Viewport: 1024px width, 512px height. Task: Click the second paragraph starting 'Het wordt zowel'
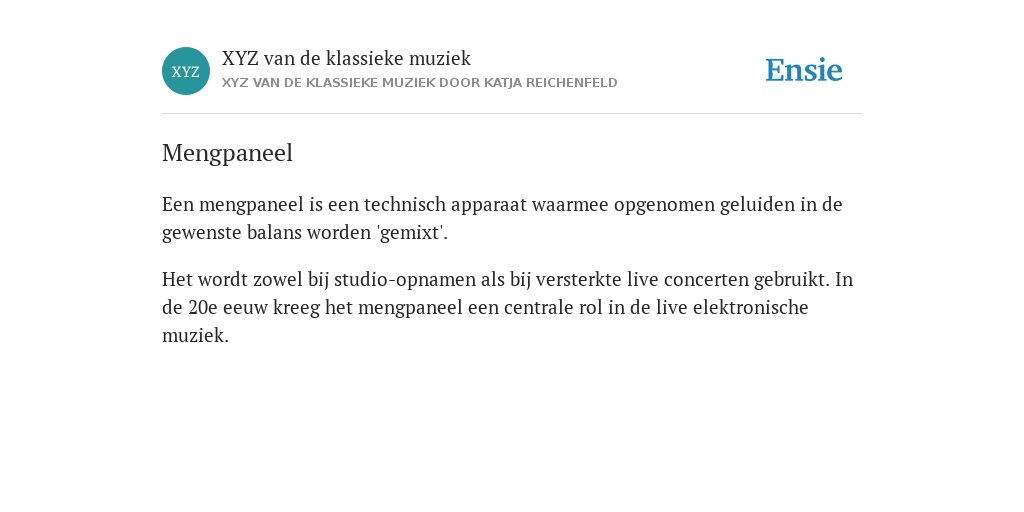coord(507,307)
